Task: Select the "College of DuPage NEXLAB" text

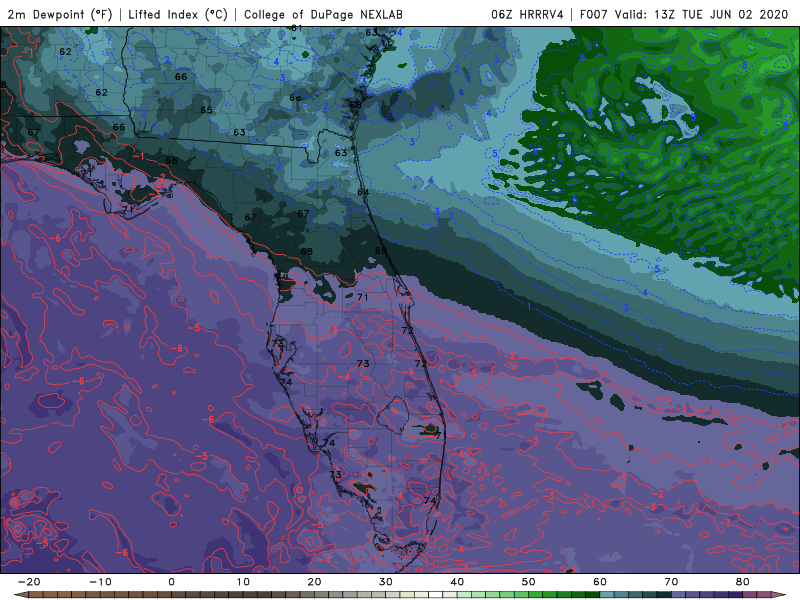Action: 323,14
